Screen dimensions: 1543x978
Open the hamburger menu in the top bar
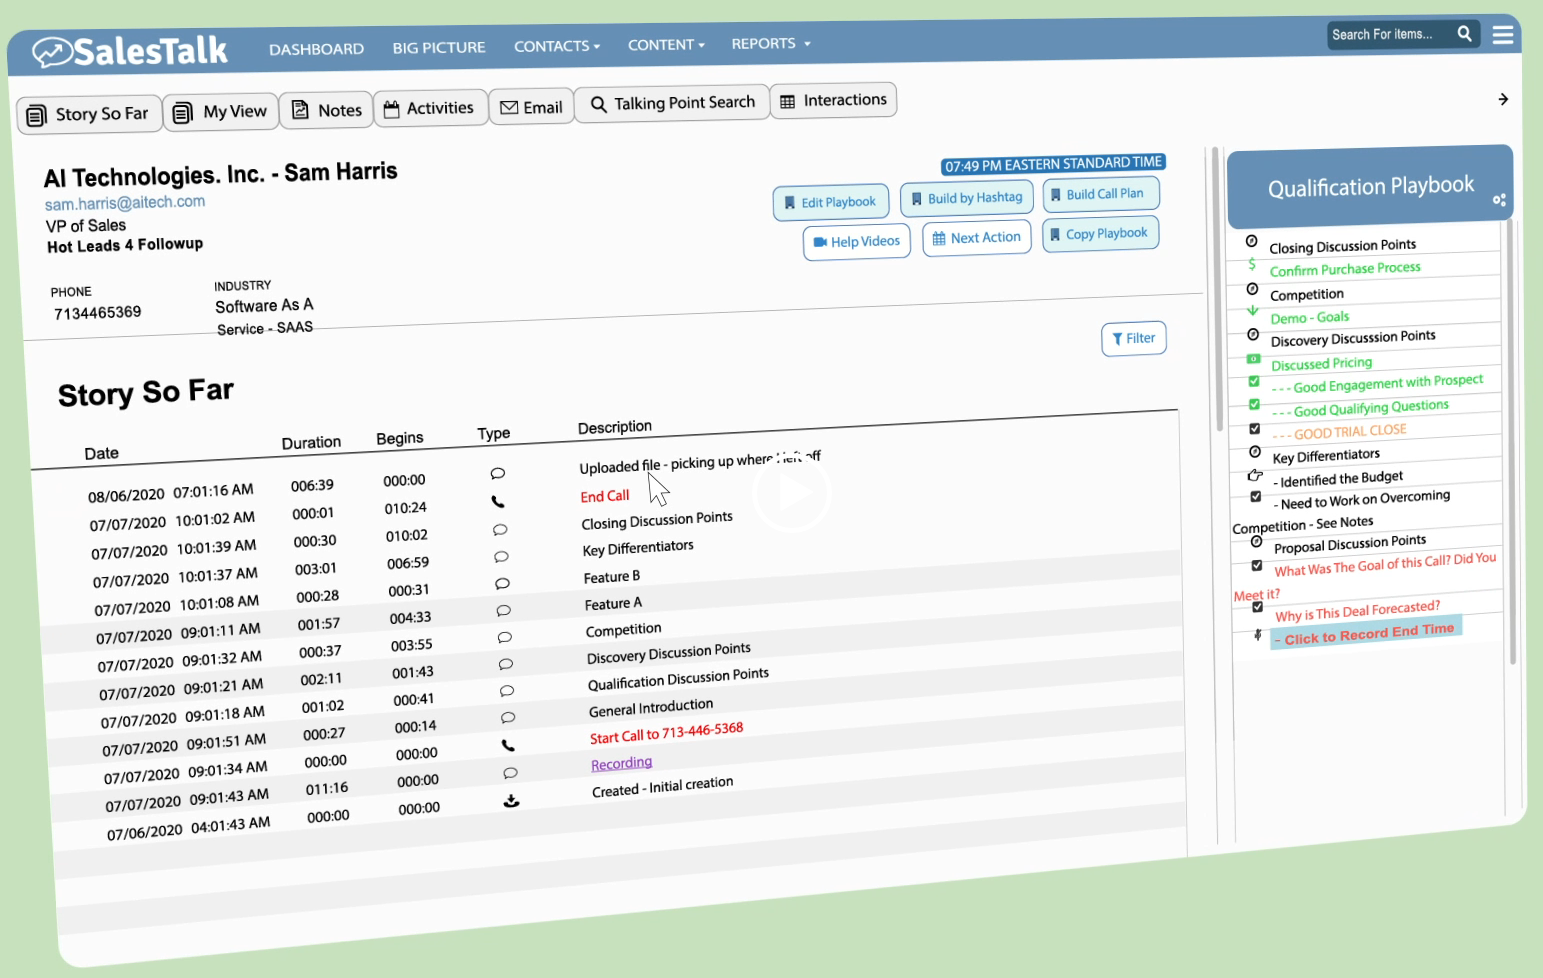click(1502, 35)
